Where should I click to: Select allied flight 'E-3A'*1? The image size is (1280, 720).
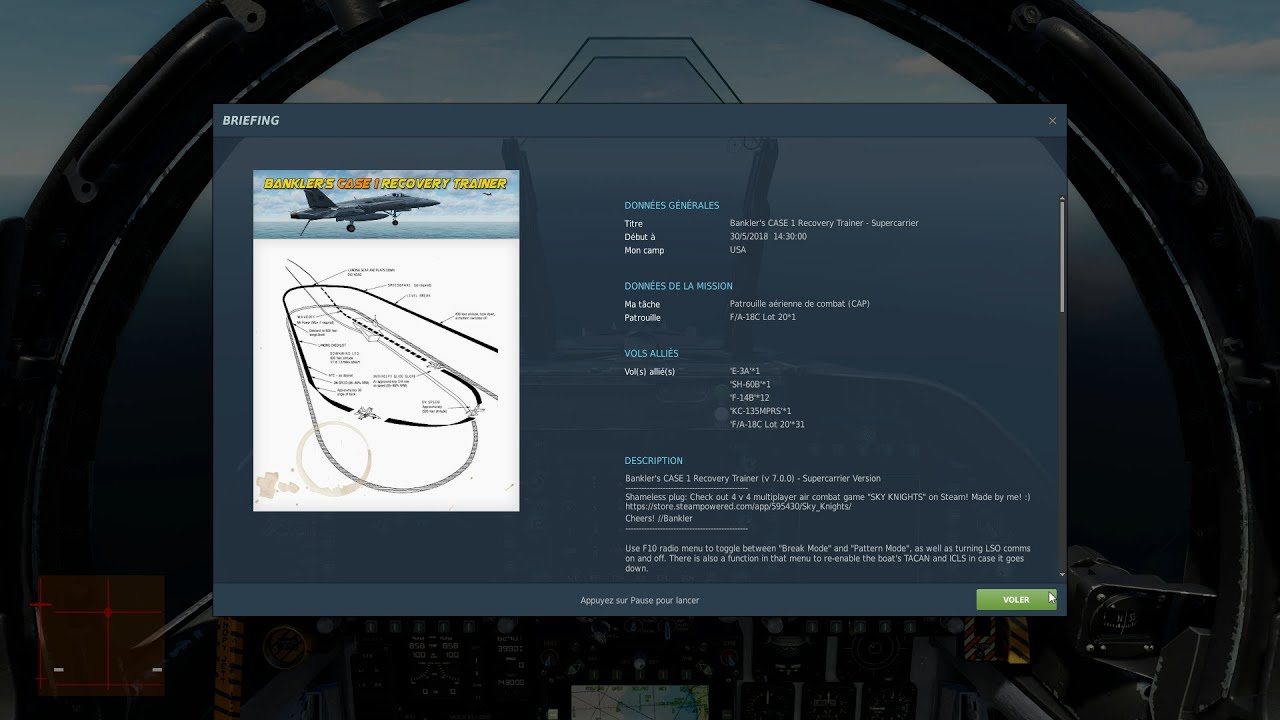745,371
